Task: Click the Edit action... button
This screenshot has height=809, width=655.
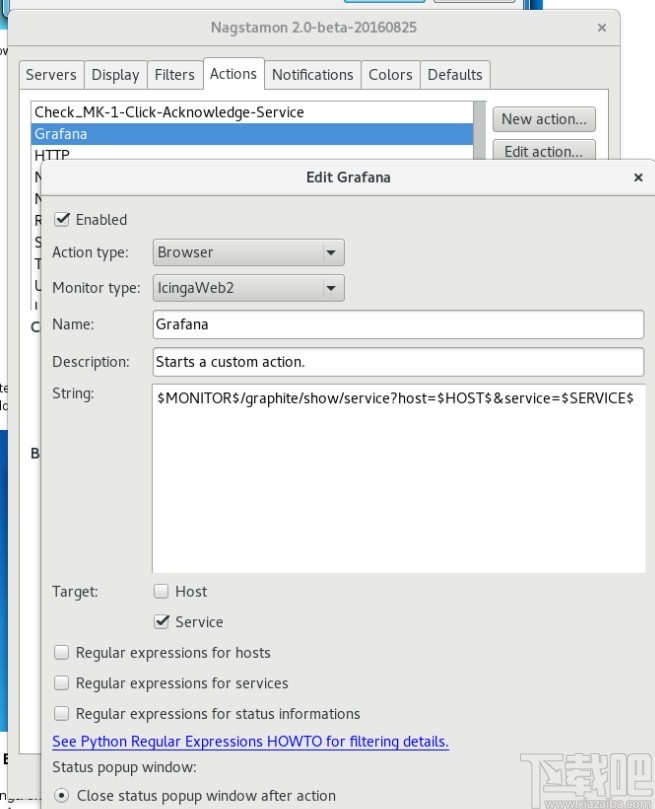Action: (x=544, y=150)
